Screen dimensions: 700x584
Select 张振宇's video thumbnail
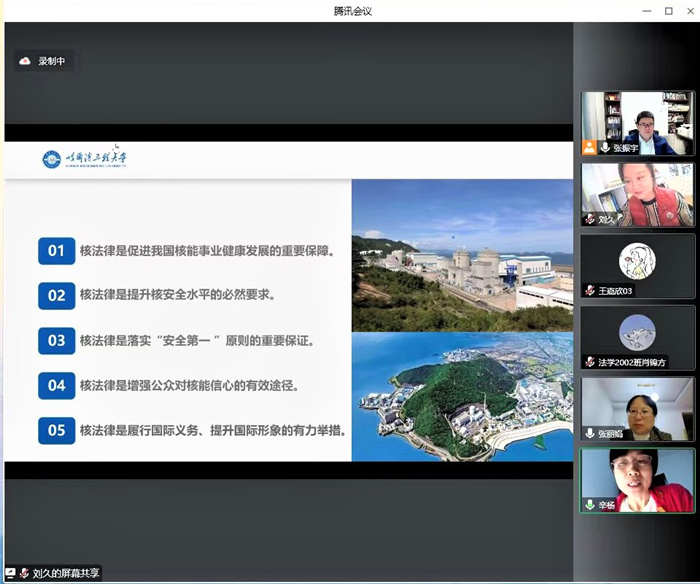637,120
